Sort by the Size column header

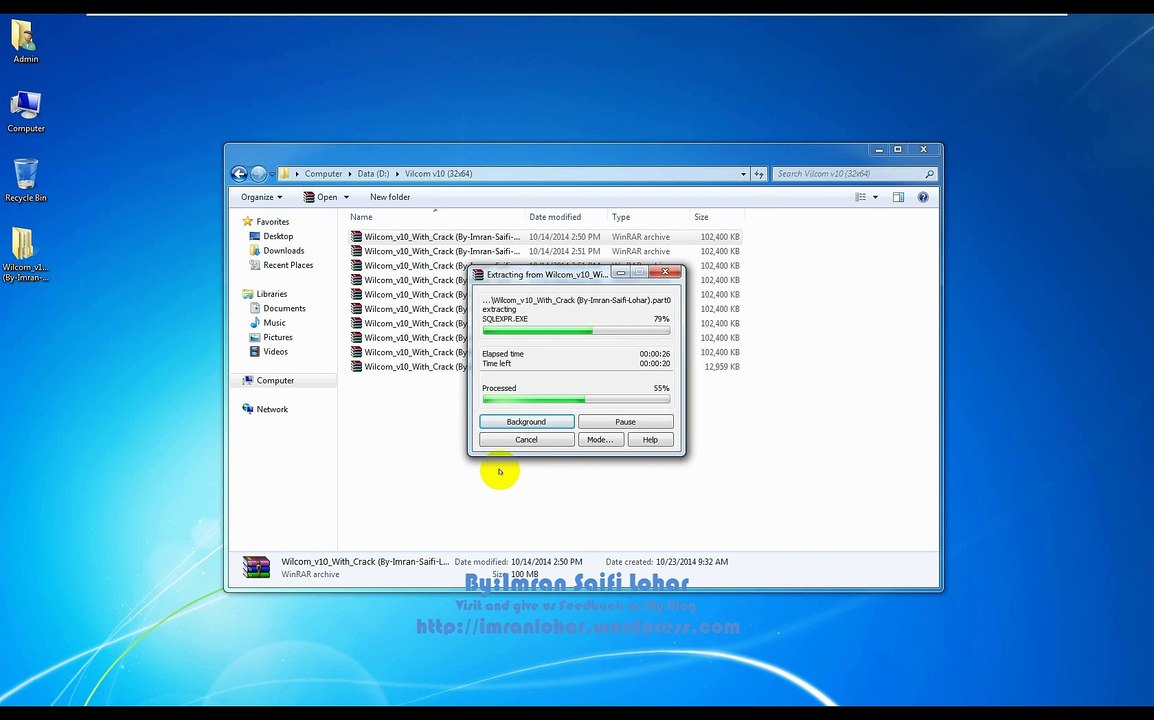click(x=717, y=217)
